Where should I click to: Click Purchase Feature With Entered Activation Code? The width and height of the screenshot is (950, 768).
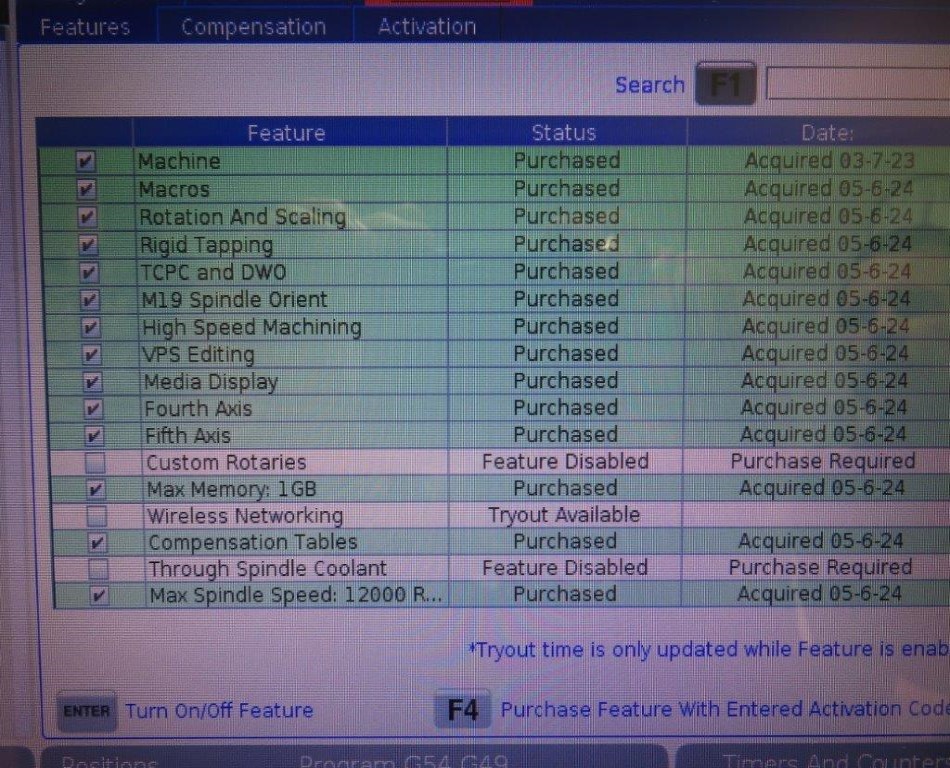(723, 710)
